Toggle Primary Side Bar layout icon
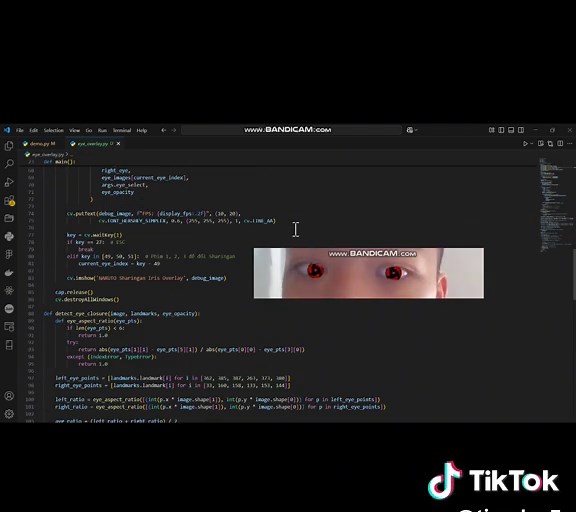Image resolution: width=576 pixels, height=512 pixels. pyautogui.click(x=501, y=130)
